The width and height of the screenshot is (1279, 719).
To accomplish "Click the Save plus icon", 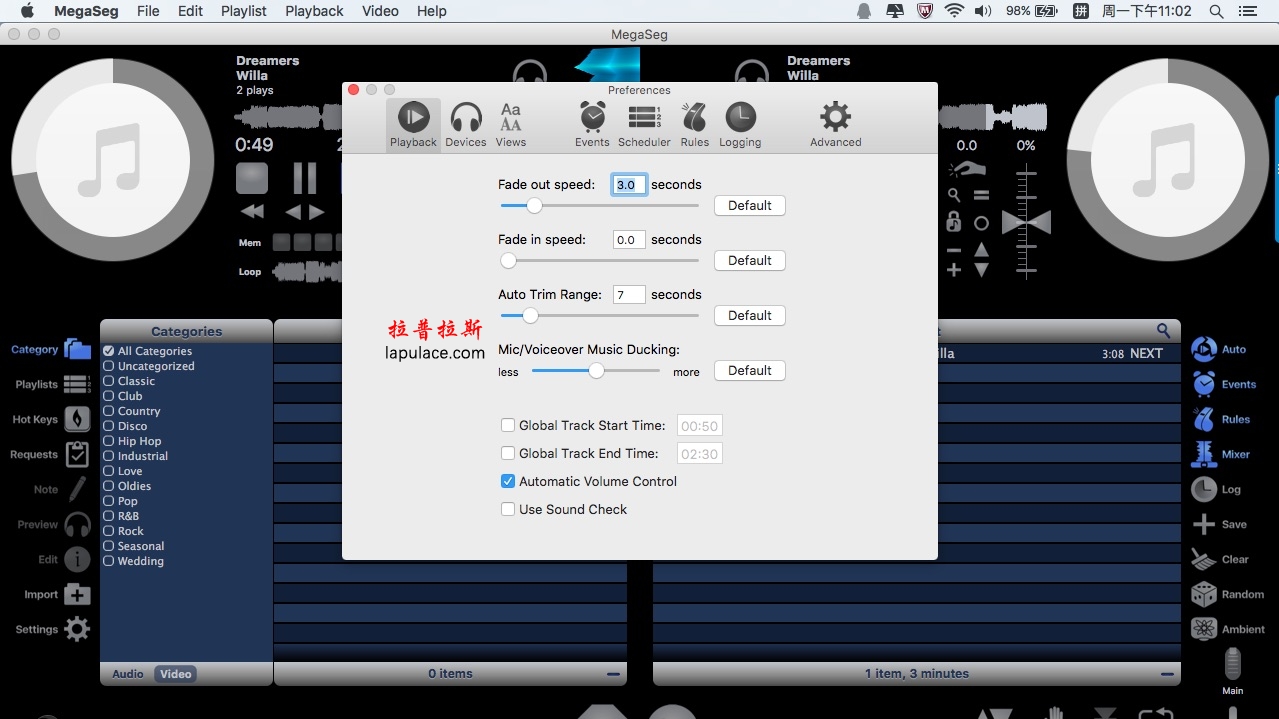I will (1204, 524).
